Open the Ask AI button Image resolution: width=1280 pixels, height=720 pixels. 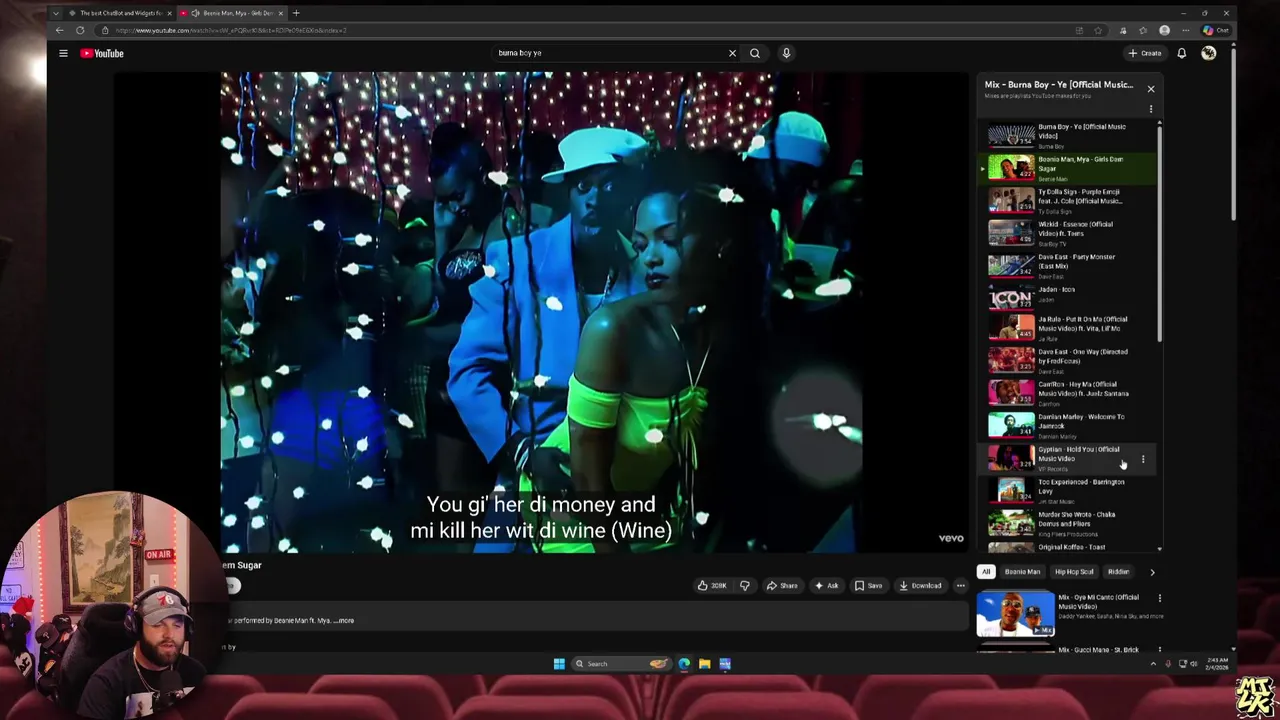pos(826,585)
